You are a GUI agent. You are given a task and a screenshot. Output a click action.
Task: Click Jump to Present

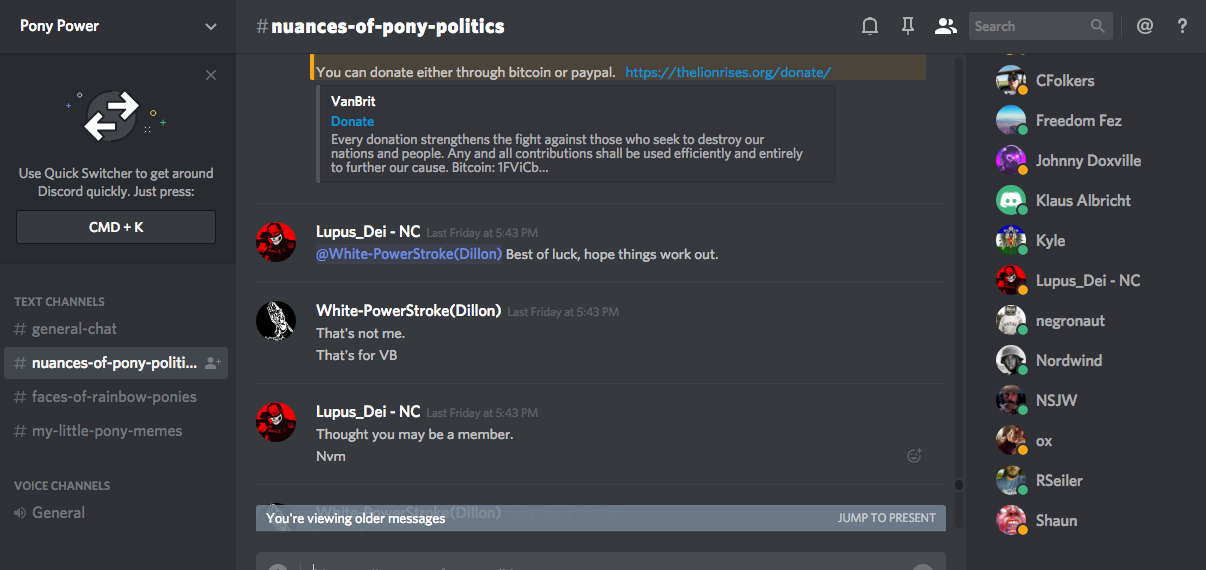[x=886, y=518]
